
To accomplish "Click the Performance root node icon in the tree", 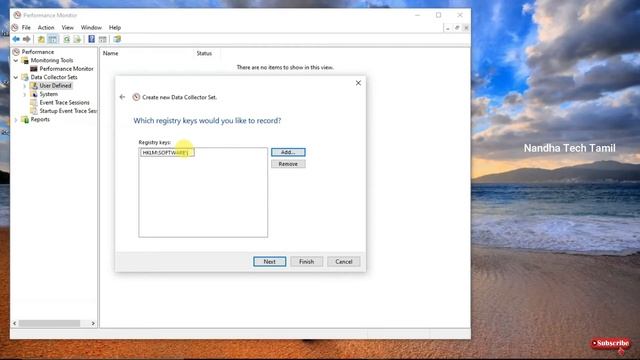I will point(16,52).
